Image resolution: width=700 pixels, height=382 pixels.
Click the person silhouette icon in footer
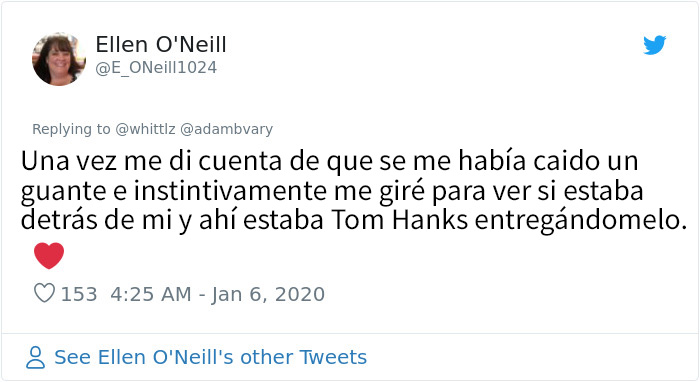click(x=35, y=357)
